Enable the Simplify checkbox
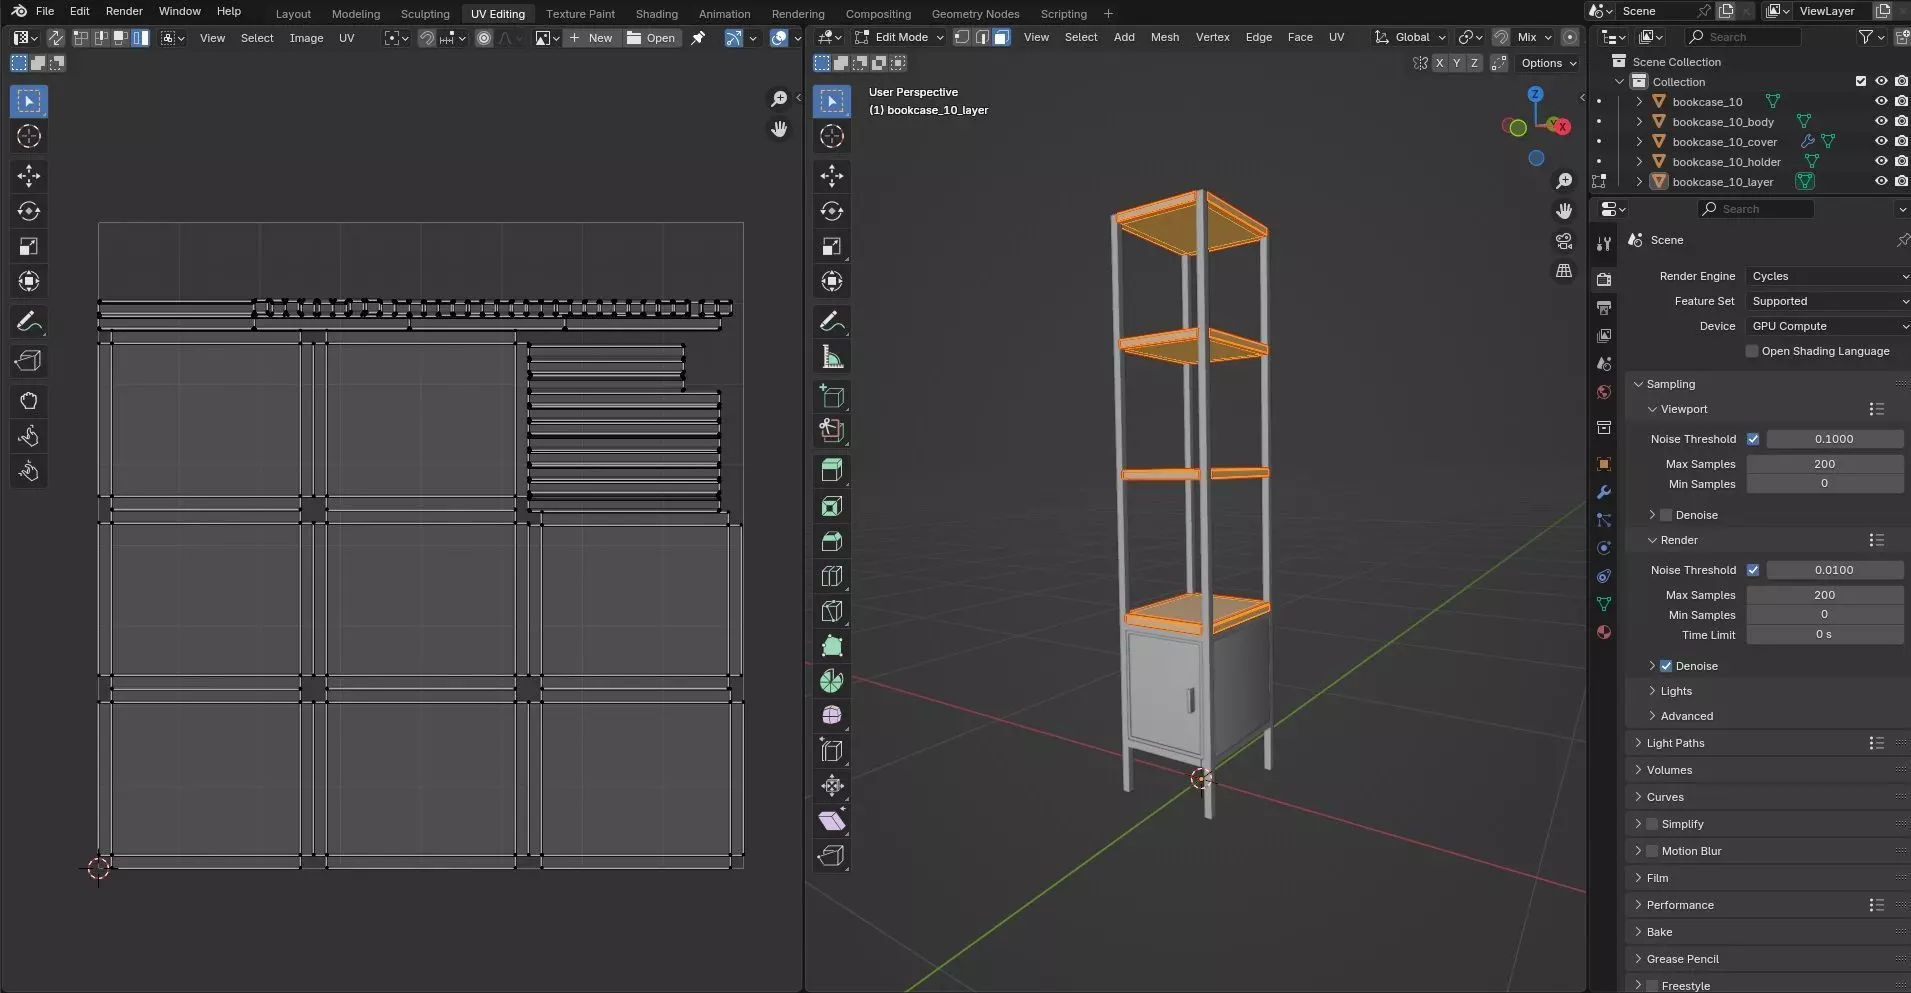The height and width of the screenshot is (993, 1911). click(x=1652, y=824)
